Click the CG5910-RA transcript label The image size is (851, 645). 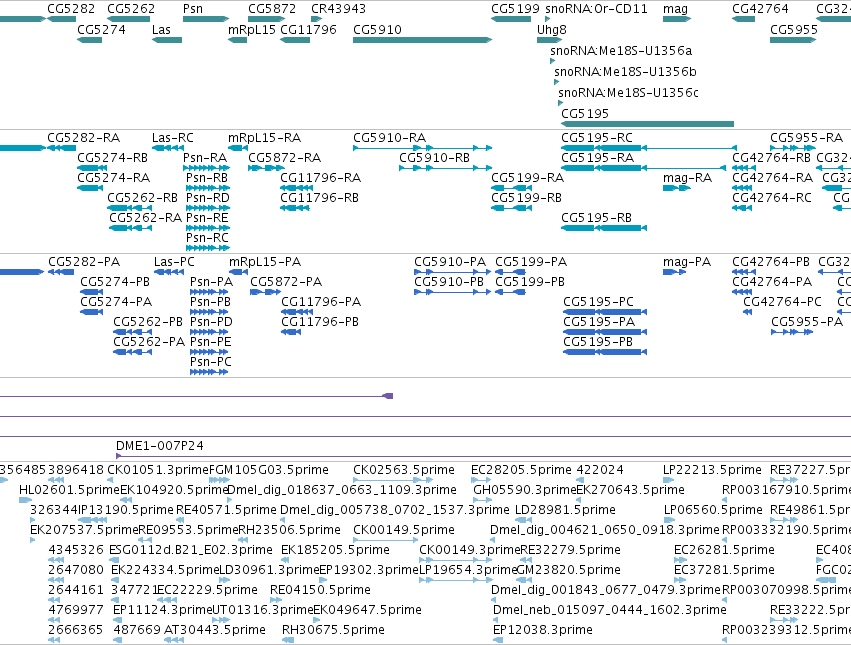(390, 137)
